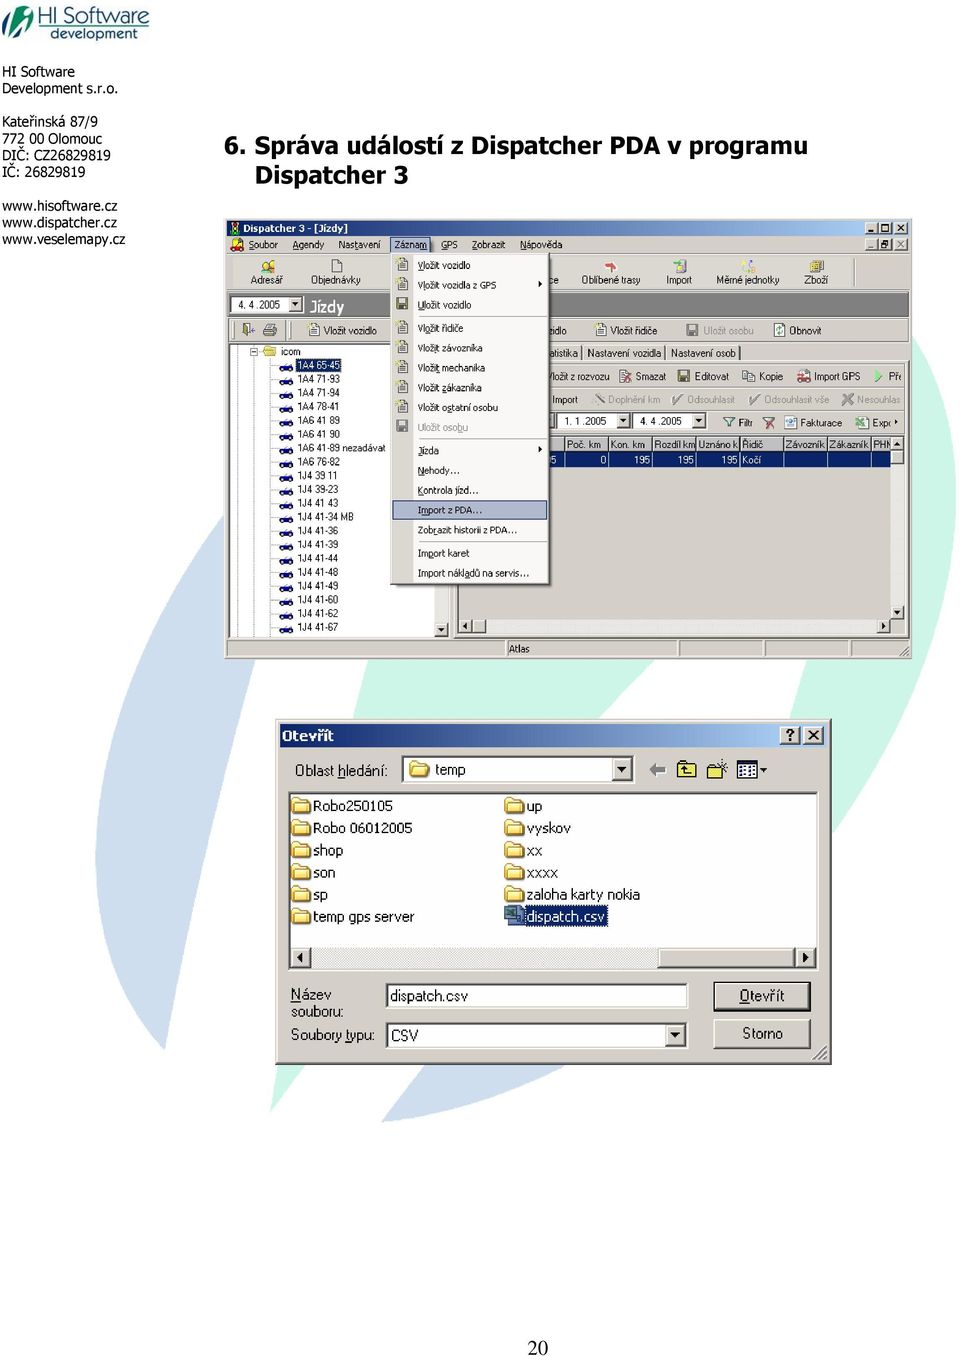960x1356 pixels.
Task: Switch to Nastavení vozidla tab
Action: pos(624,353)
